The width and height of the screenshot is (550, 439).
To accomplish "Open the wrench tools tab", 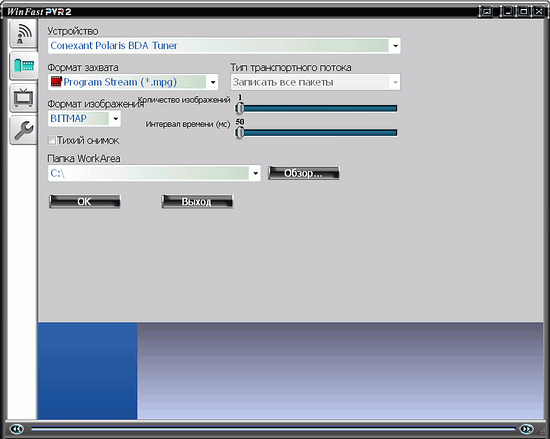I will [23, 130].
